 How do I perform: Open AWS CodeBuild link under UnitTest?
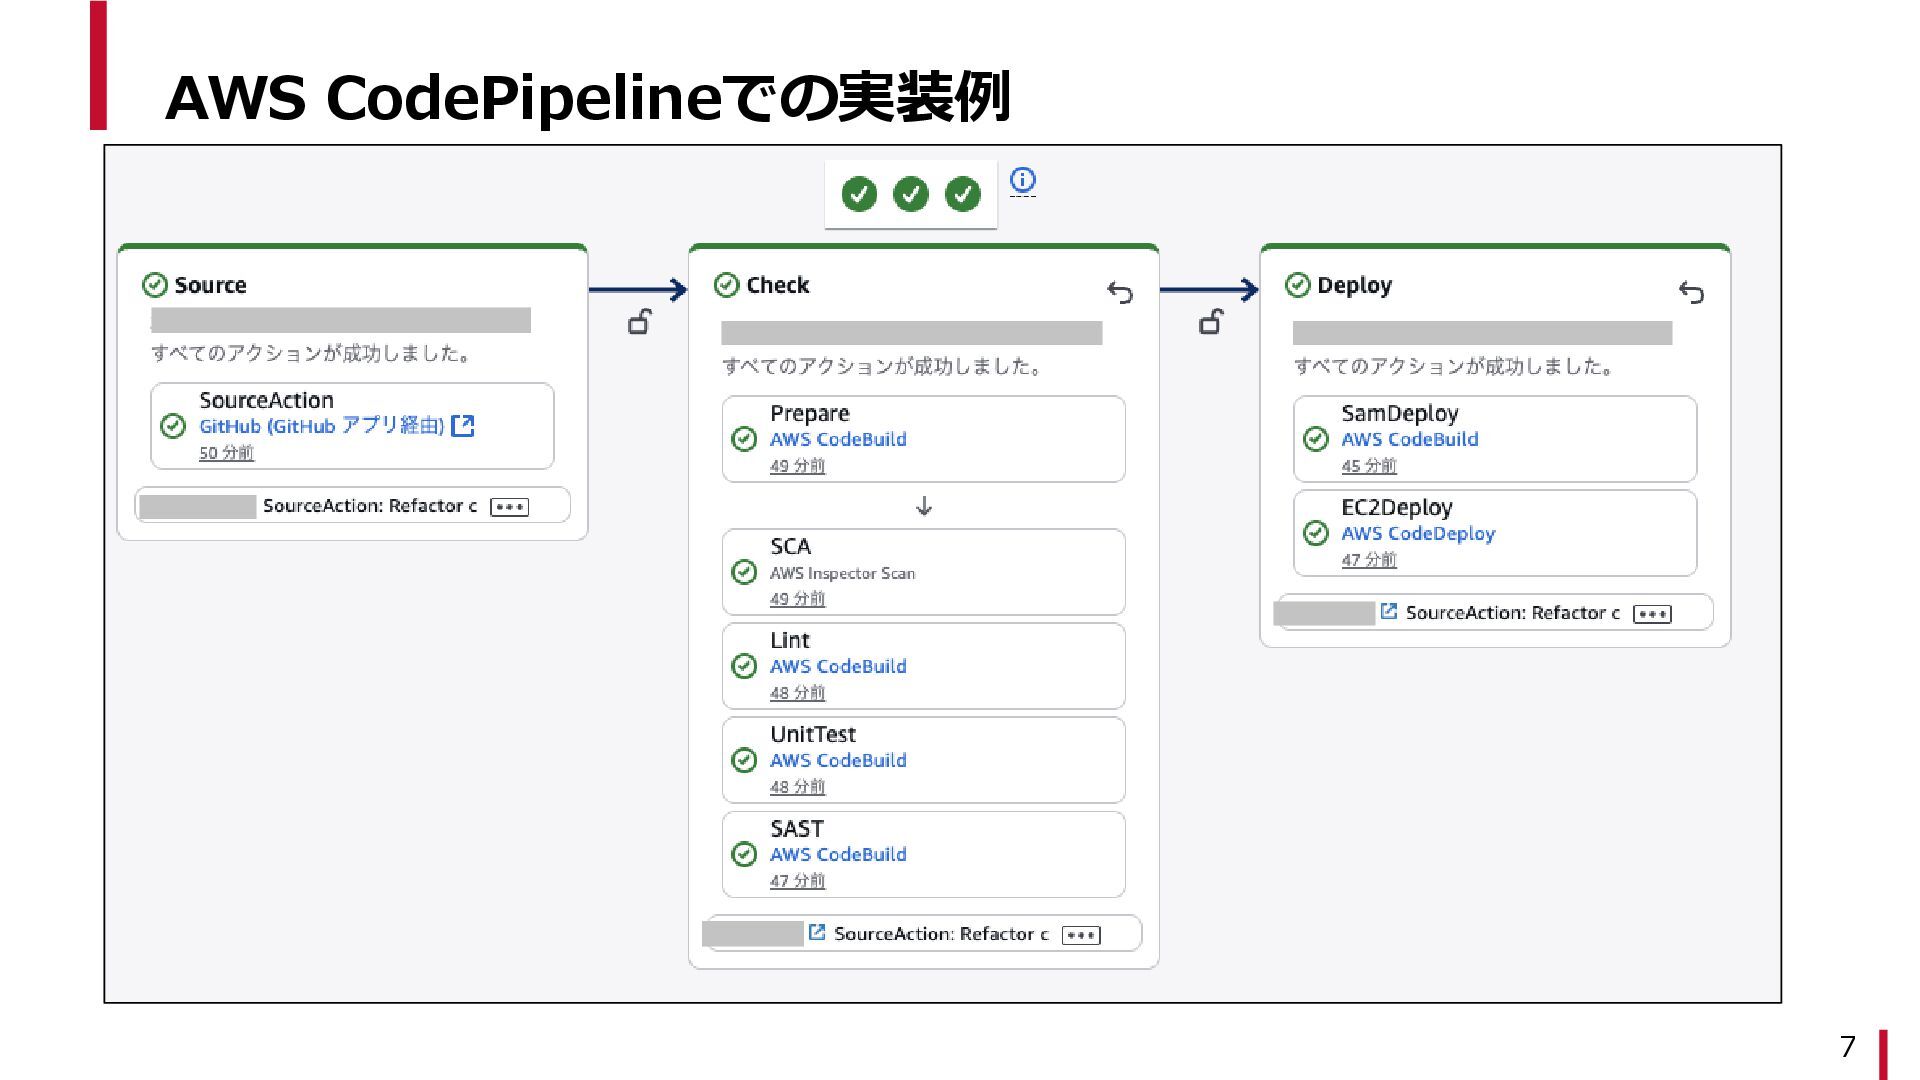tap(838, 760)
